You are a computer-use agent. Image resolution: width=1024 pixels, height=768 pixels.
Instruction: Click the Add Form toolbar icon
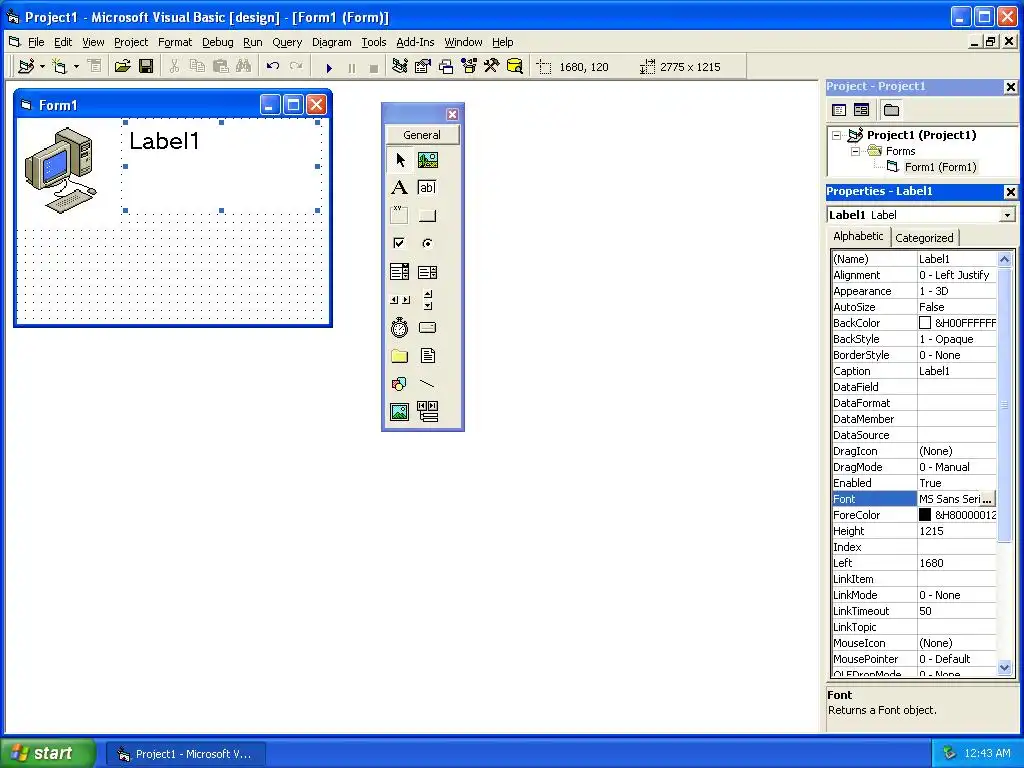click(59, 67)
